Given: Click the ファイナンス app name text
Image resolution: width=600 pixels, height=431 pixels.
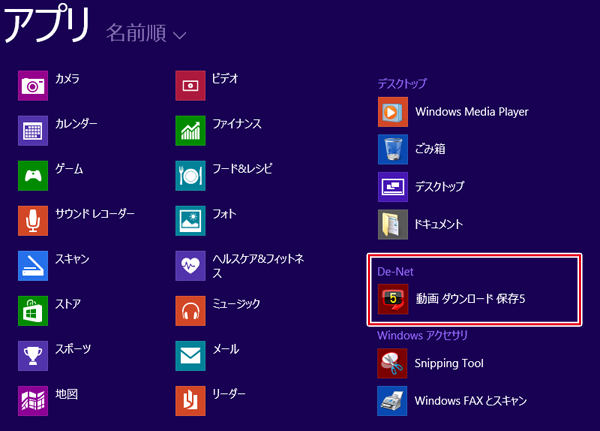Looking at the screenshot, I should coord(237,124).
